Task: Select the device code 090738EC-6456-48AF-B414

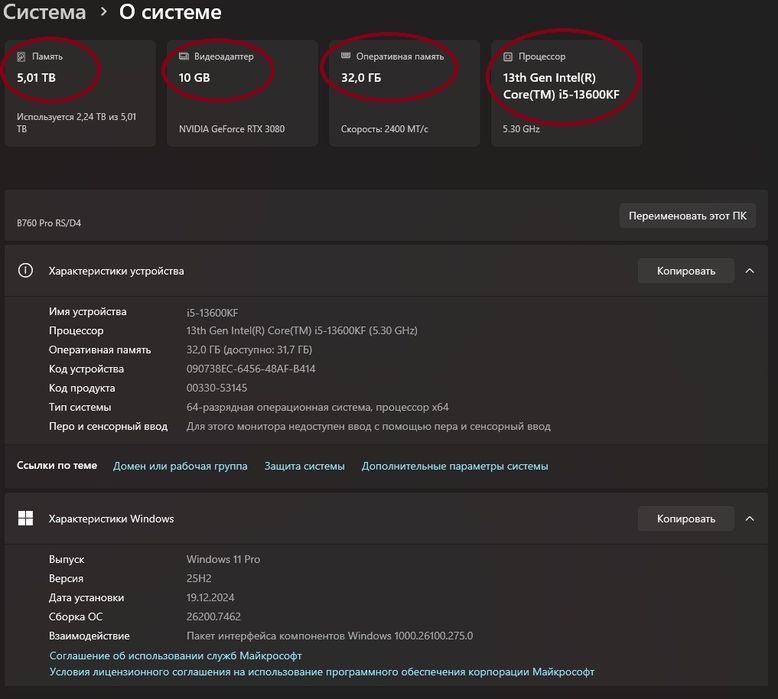Action: pyautogui.click(x=251, y=369)
